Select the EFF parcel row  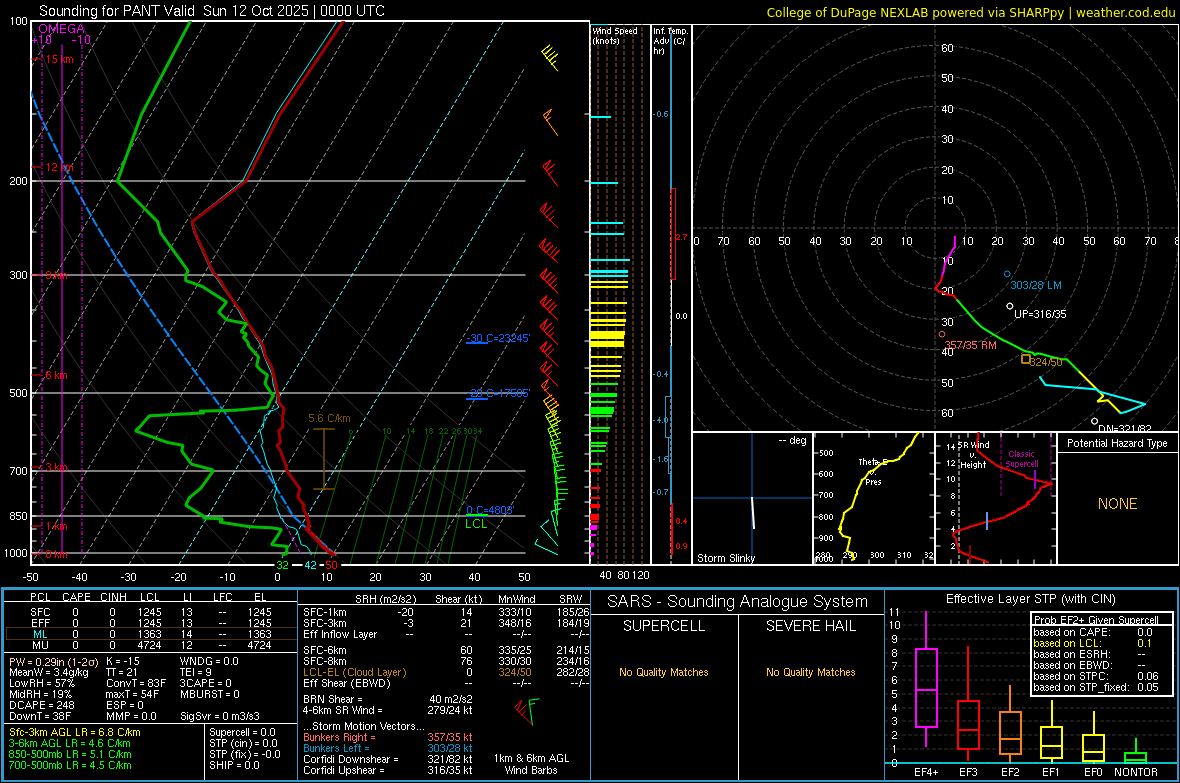point(151,623)
